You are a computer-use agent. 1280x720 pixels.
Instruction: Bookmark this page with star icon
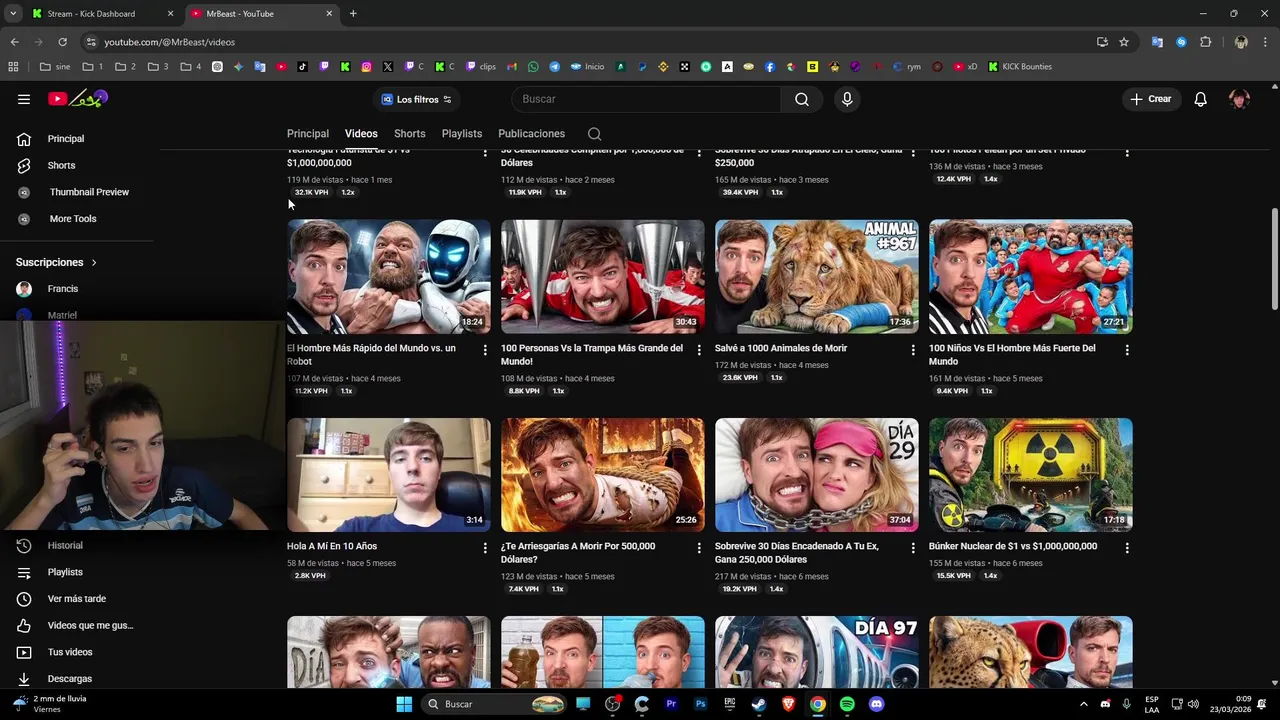coord(1124,42)
